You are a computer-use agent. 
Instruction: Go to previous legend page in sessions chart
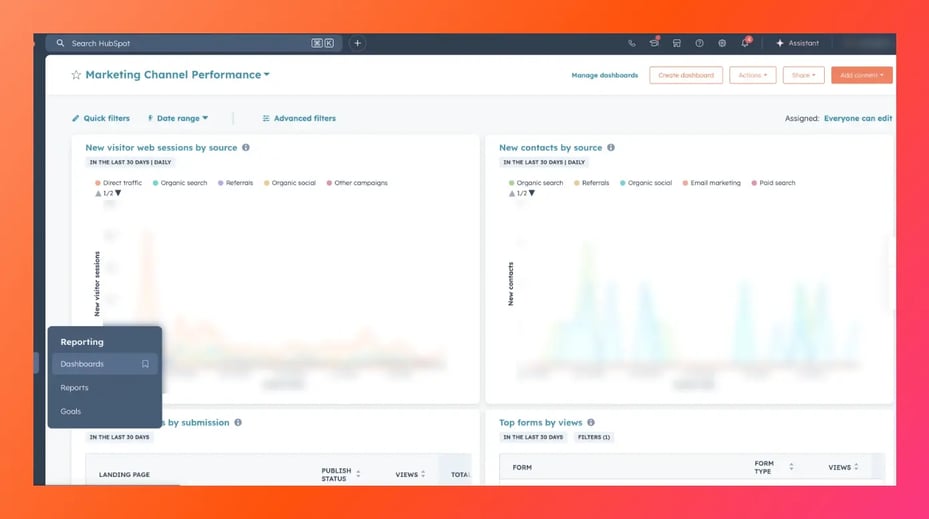click(x=98, y=193)
